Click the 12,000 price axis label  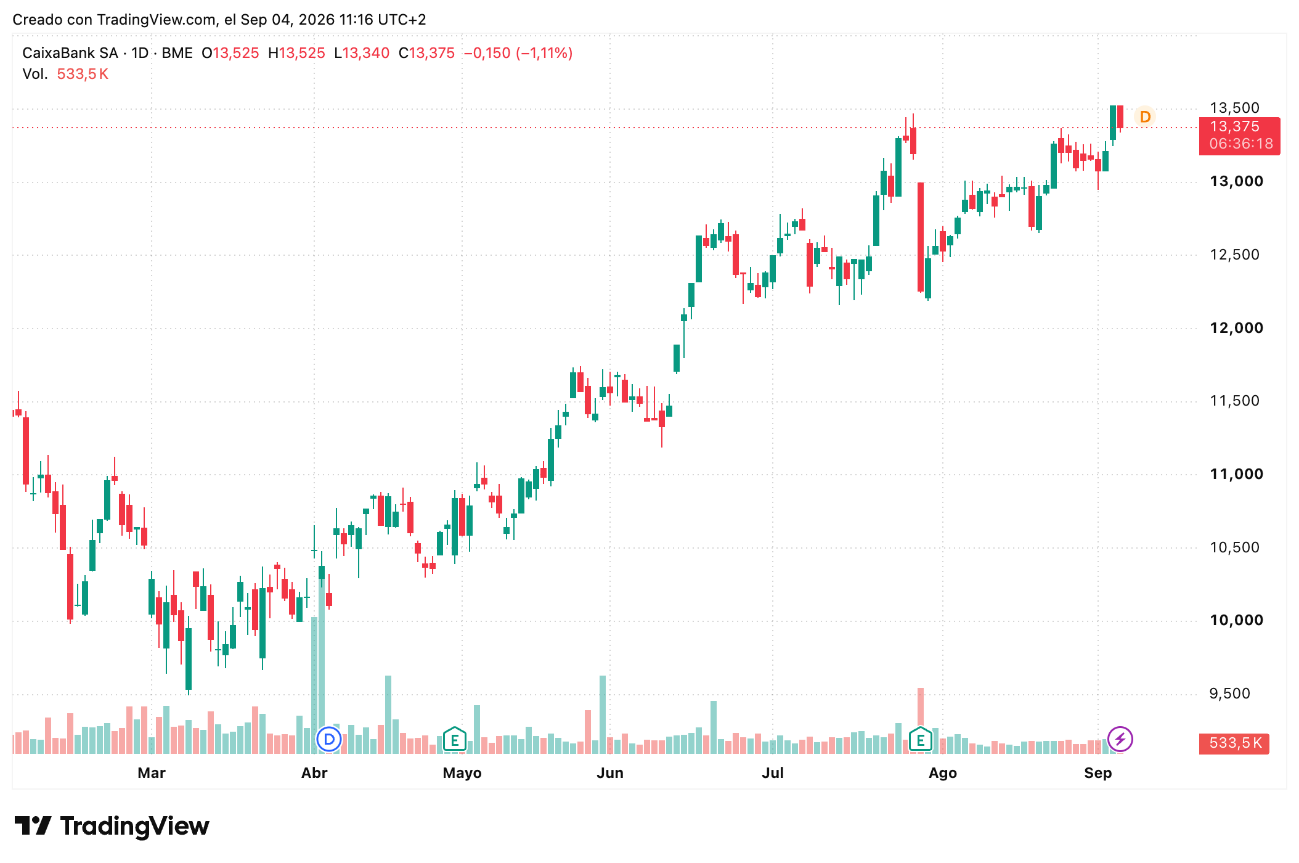click(x=1235, y=328)
